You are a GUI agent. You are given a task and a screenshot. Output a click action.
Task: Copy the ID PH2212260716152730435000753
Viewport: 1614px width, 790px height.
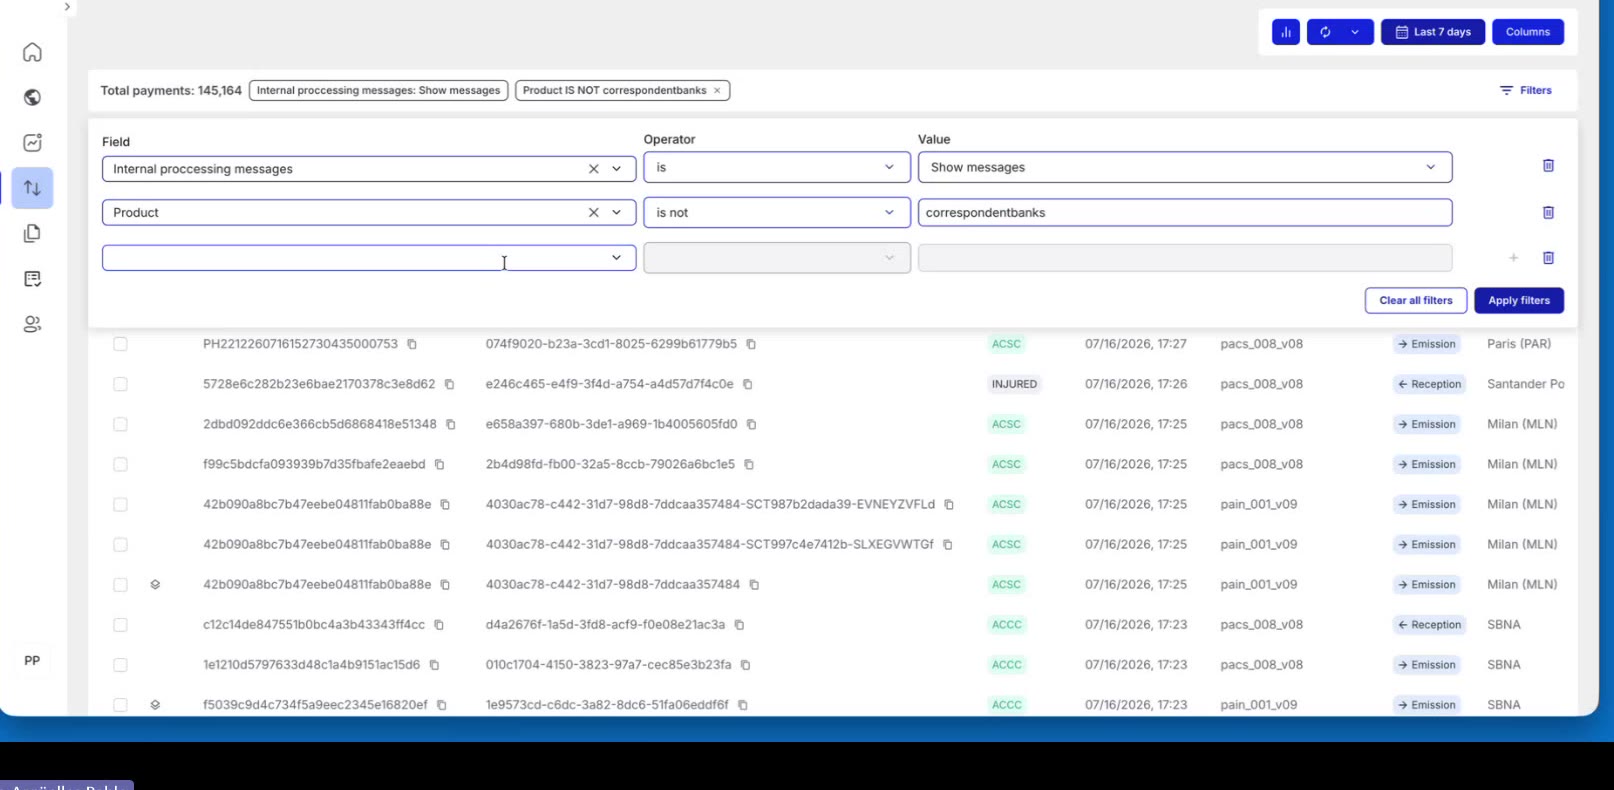(x=412, y=344)
